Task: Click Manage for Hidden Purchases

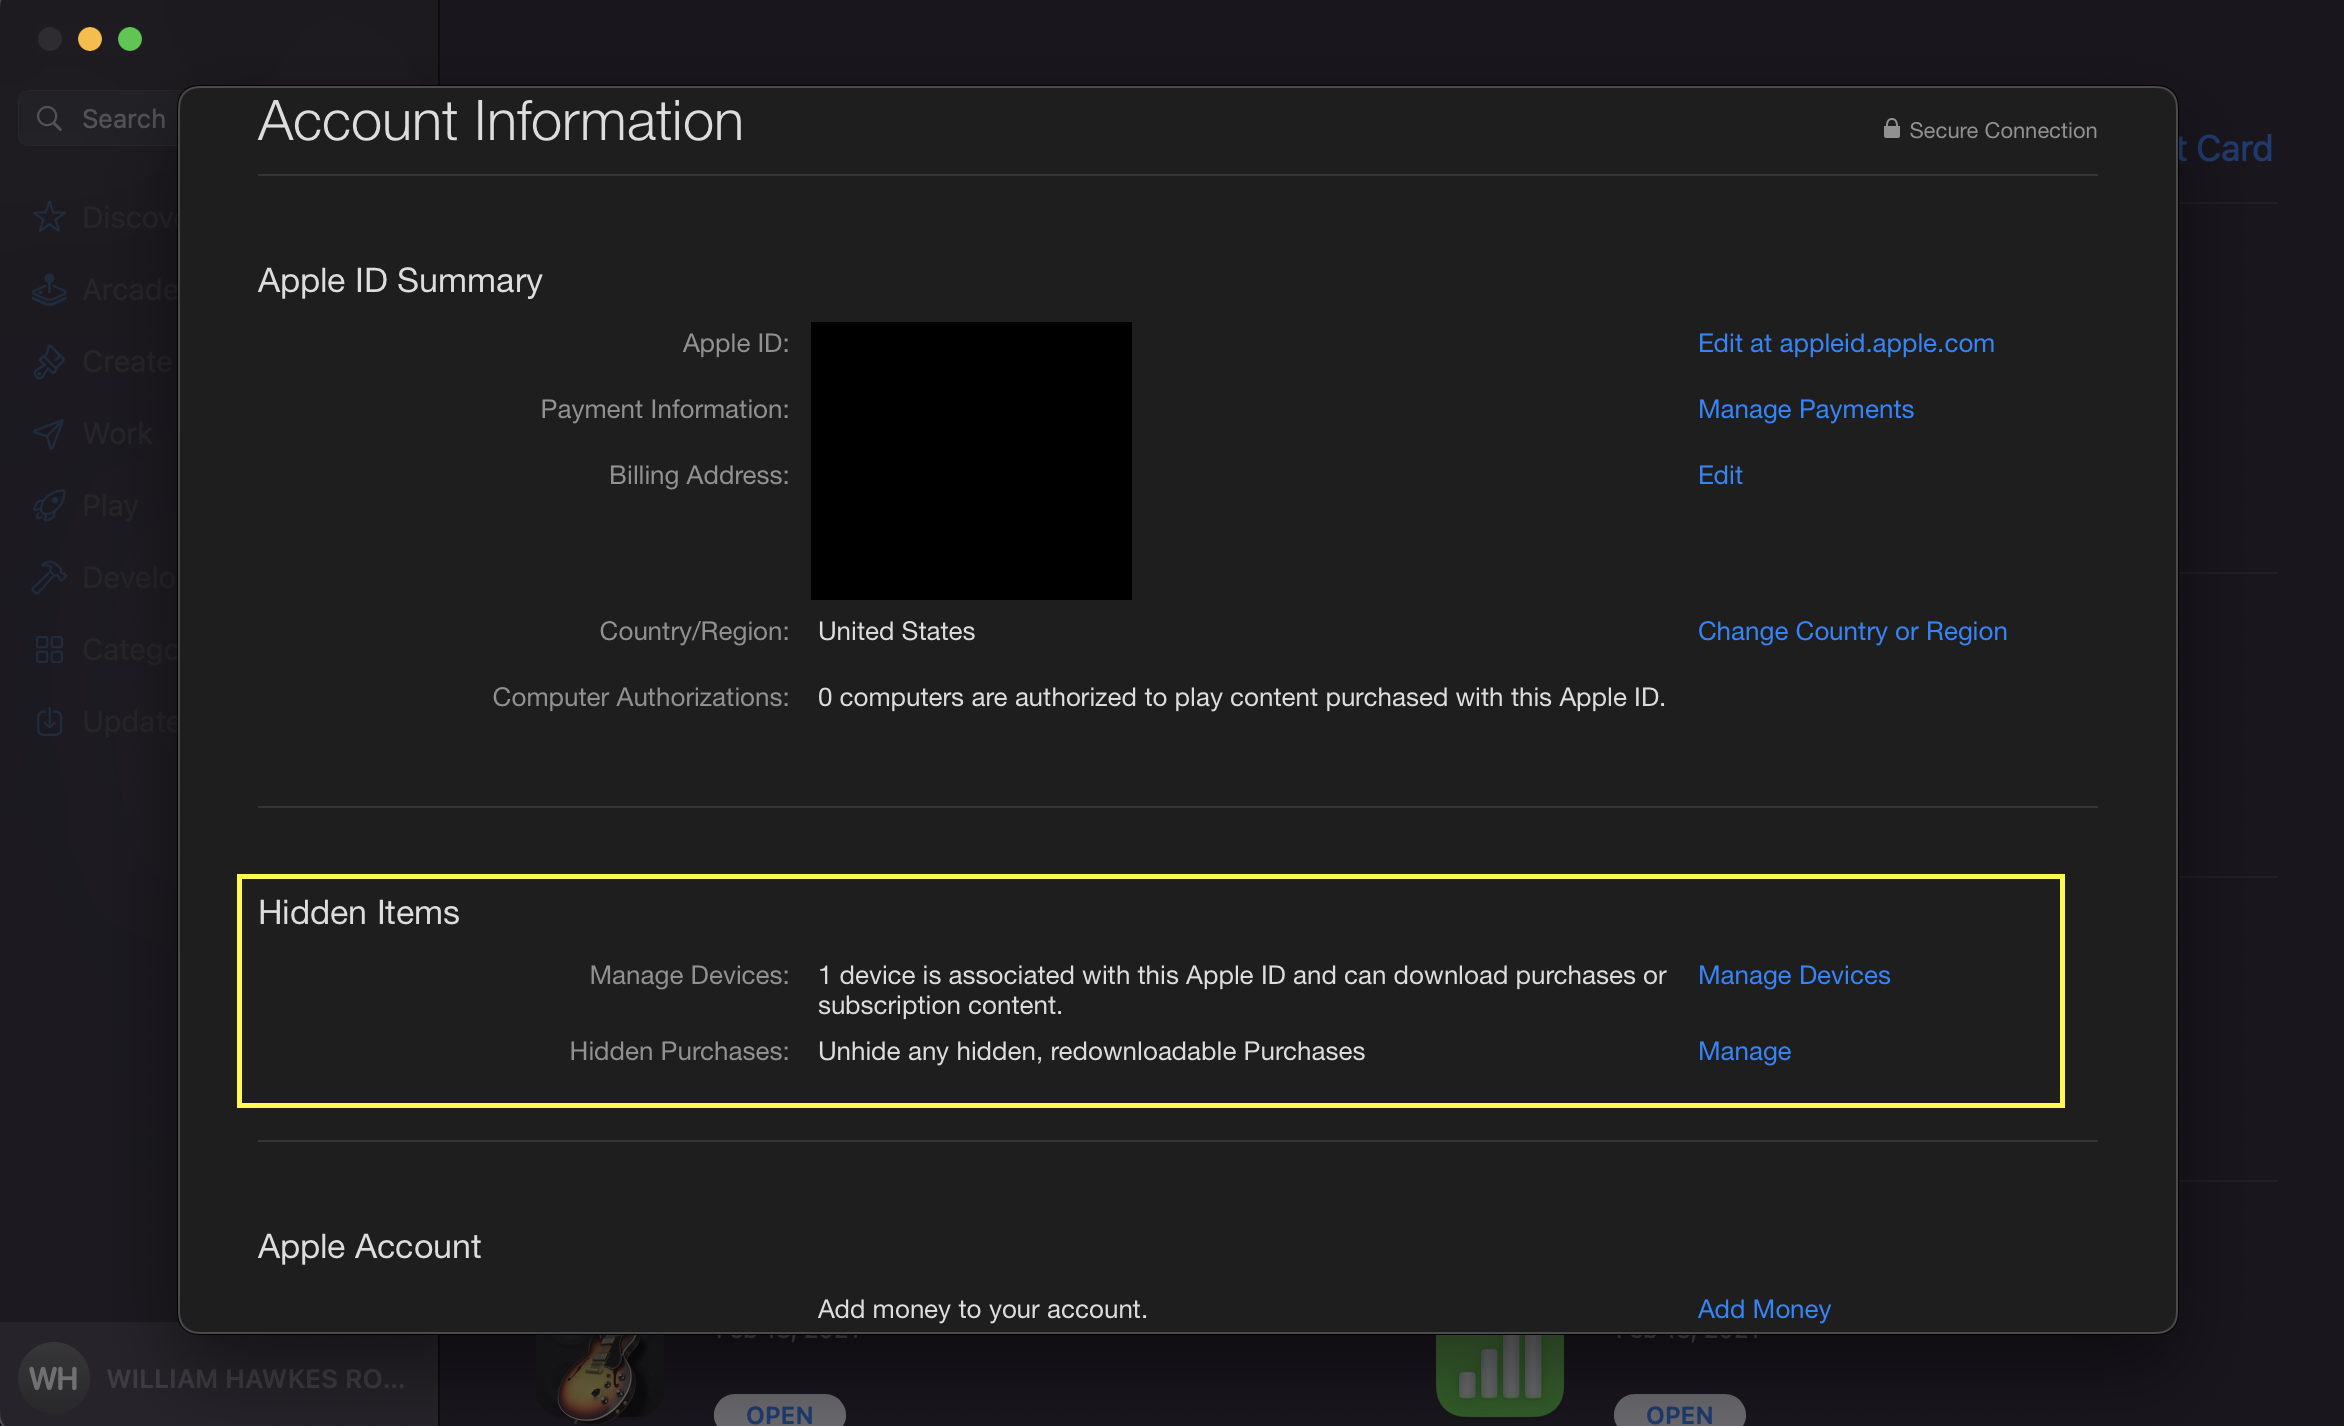Action: pos(1743,1051)
